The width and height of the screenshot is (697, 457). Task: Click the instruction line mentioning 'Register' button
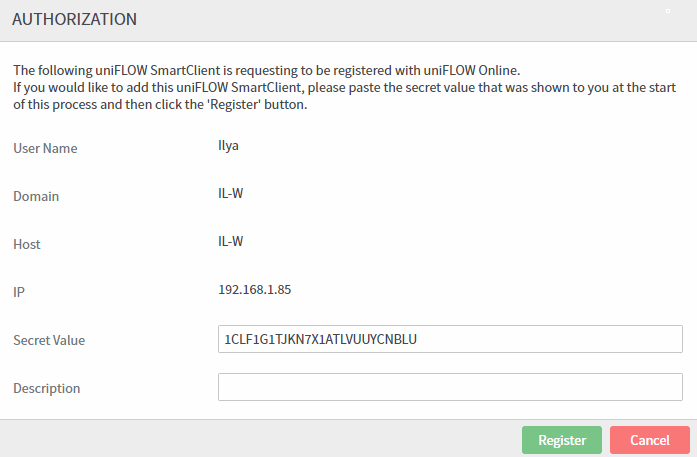pyautogui.click(x=159, y=106)
